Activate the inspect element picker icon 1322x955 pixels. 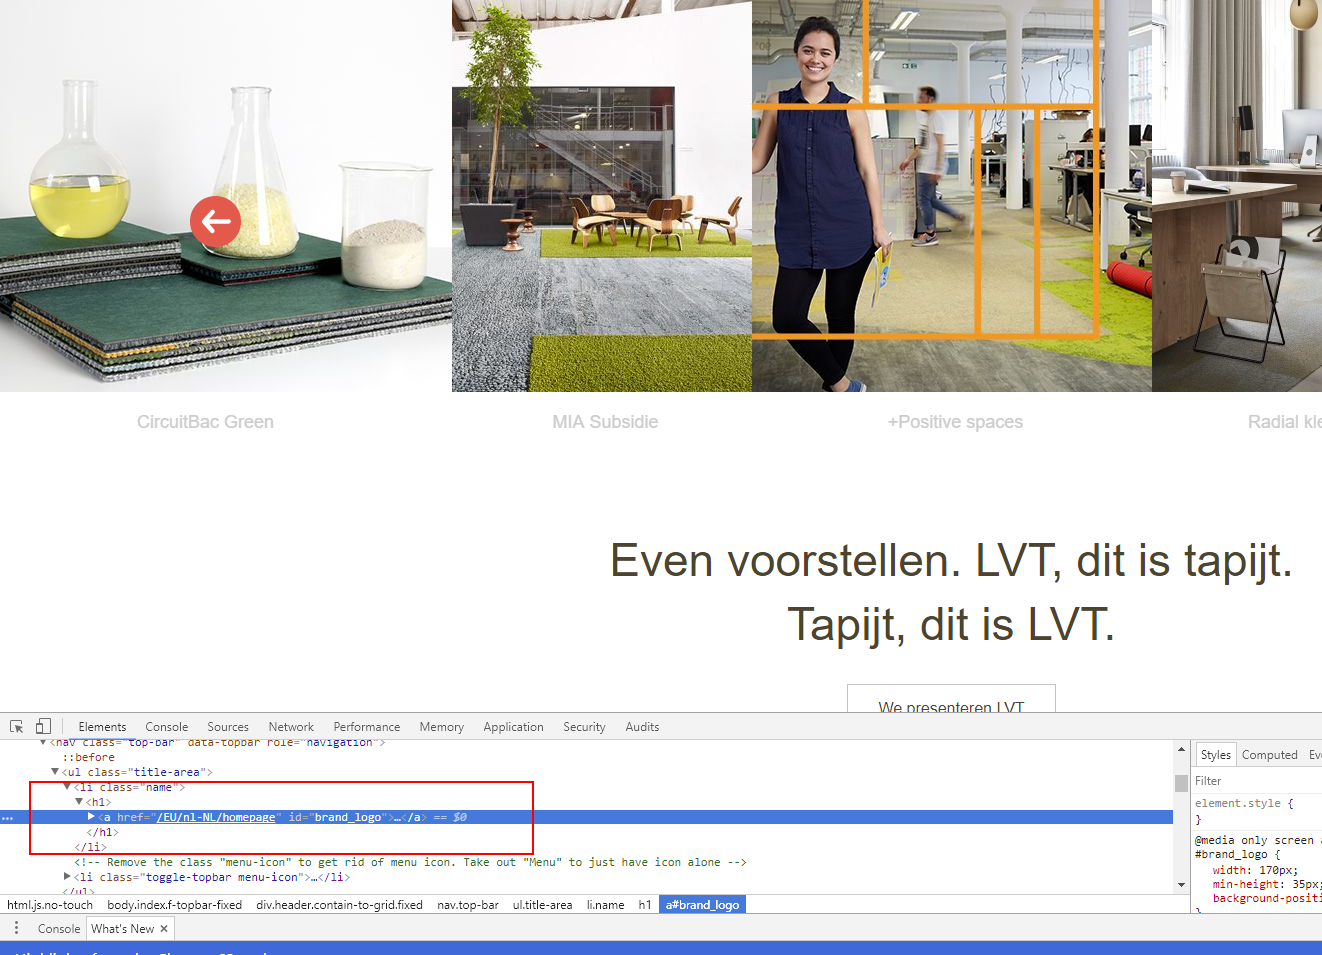coord(16,727)
